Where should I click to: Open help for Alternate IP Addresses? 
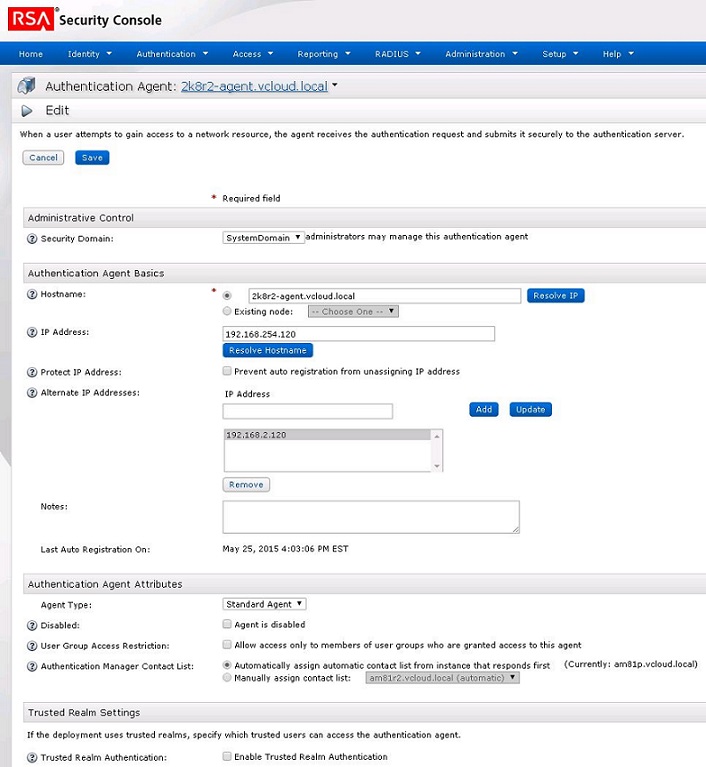coord(32,393)
